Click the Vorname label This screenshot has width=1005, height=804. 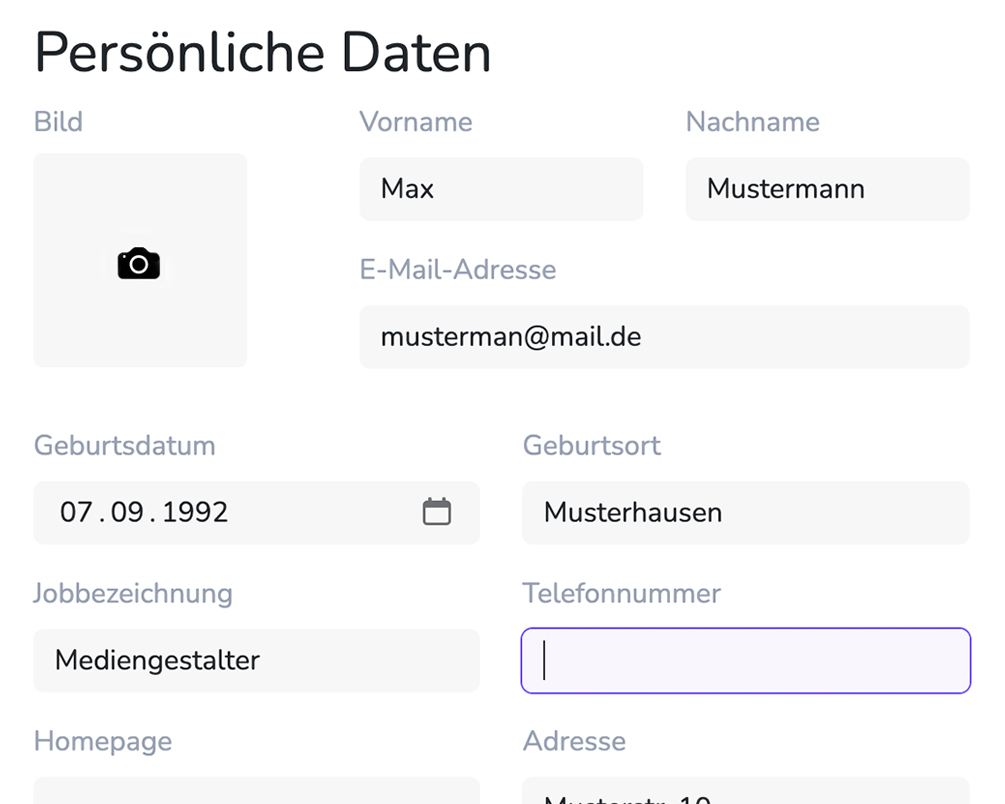pos(416,122)
